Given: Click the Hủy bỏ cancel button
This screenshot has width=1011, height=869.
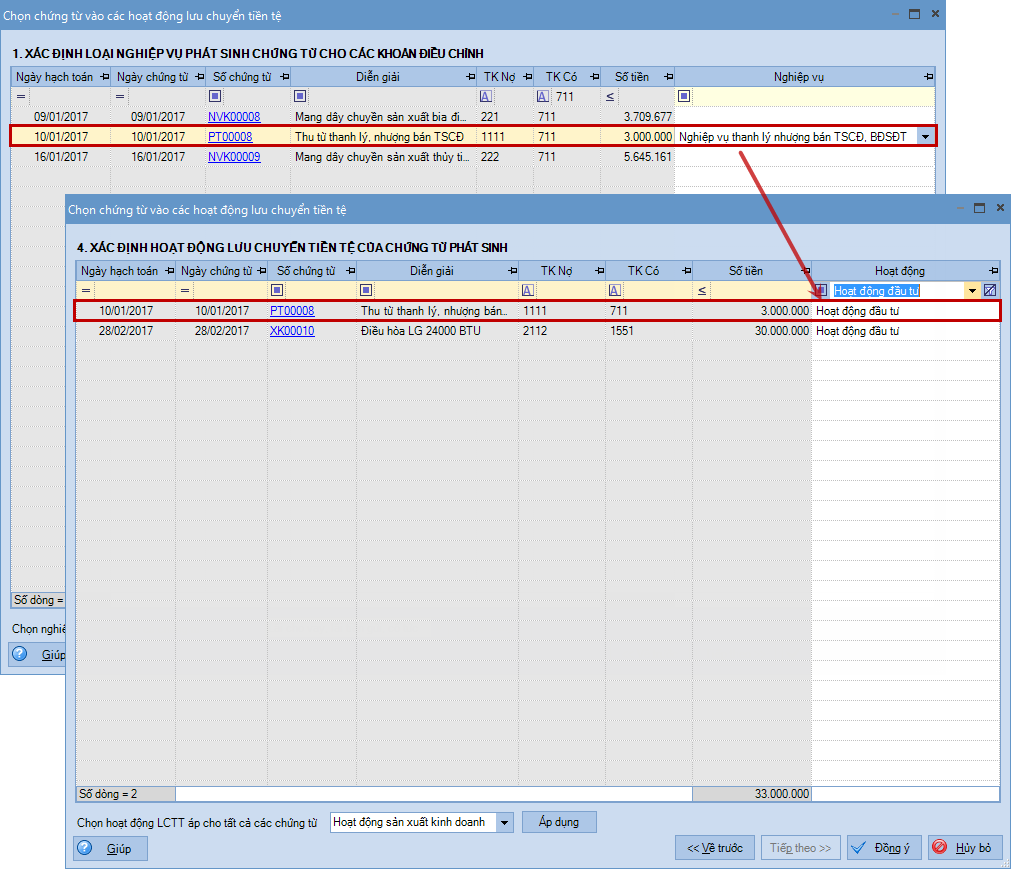Looking at the screenshot, I should coord(964,848).
